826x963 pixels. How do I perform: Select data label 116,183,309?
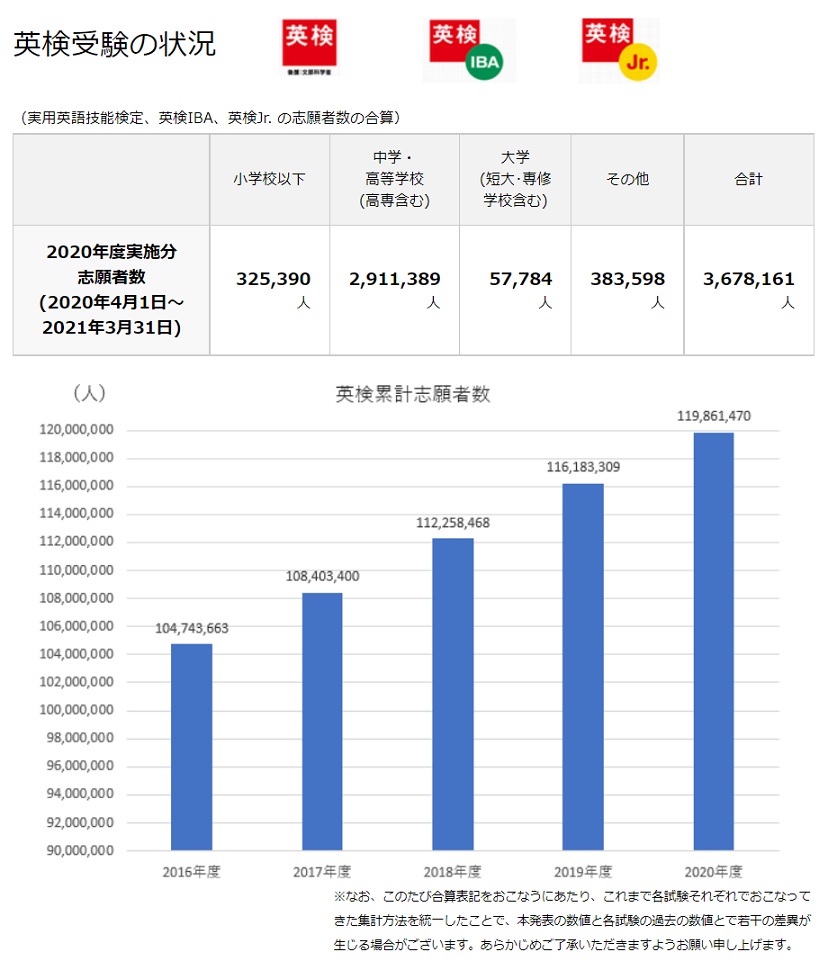click(x=583, y=467)
